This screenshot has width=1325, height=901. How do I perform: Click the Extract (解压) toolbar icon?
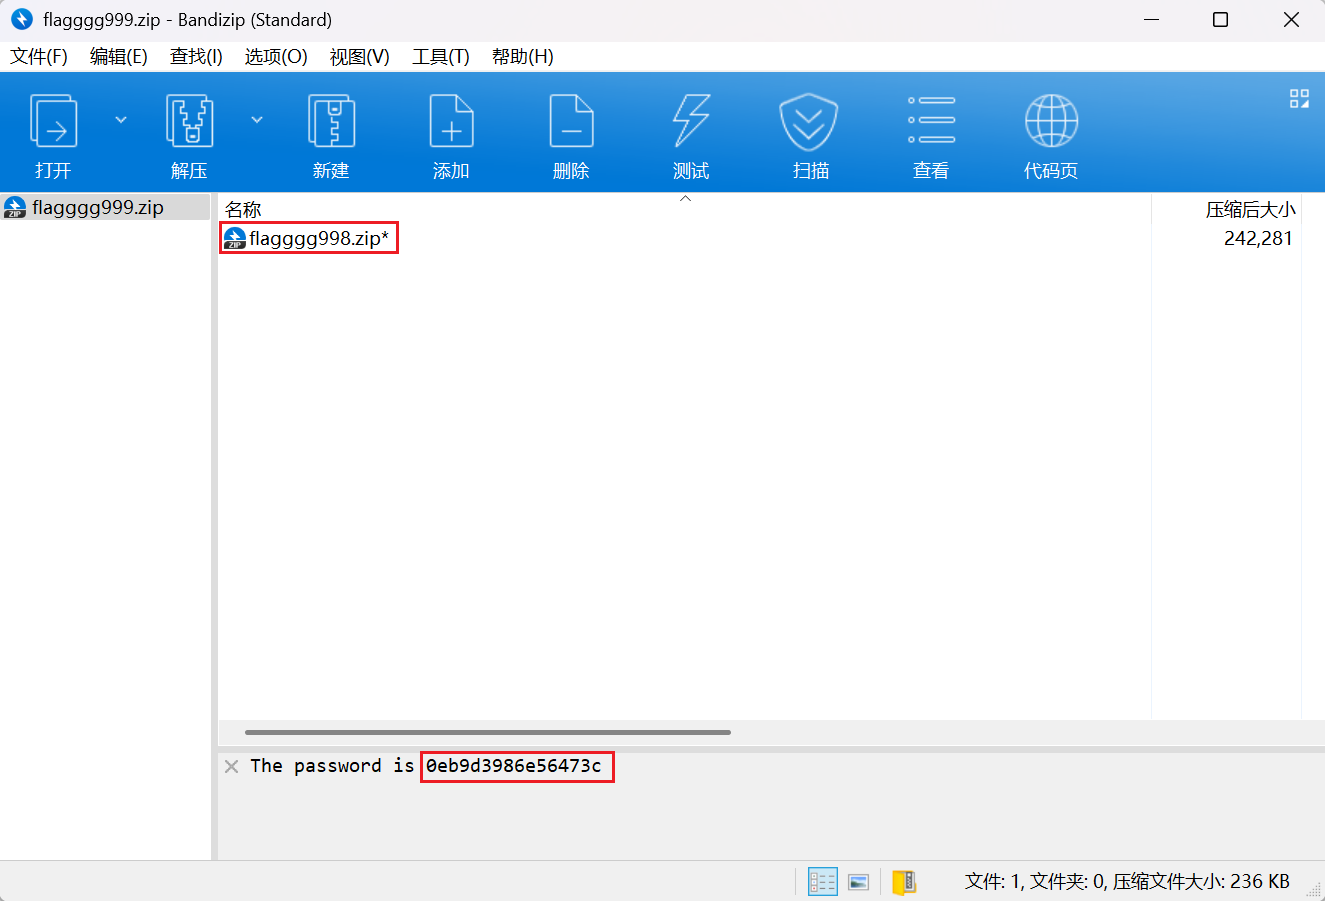189,122
